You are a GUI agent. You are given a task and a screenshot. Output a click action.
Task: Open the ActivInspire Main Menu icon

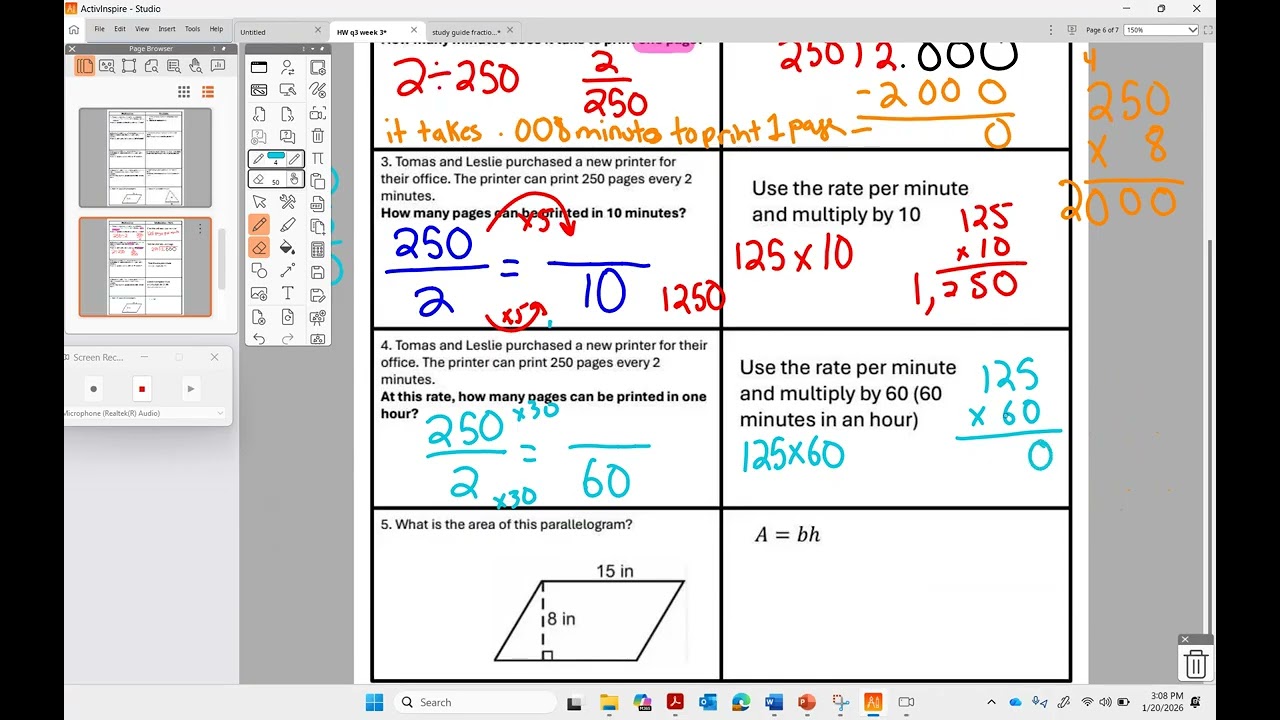(259, 67)
